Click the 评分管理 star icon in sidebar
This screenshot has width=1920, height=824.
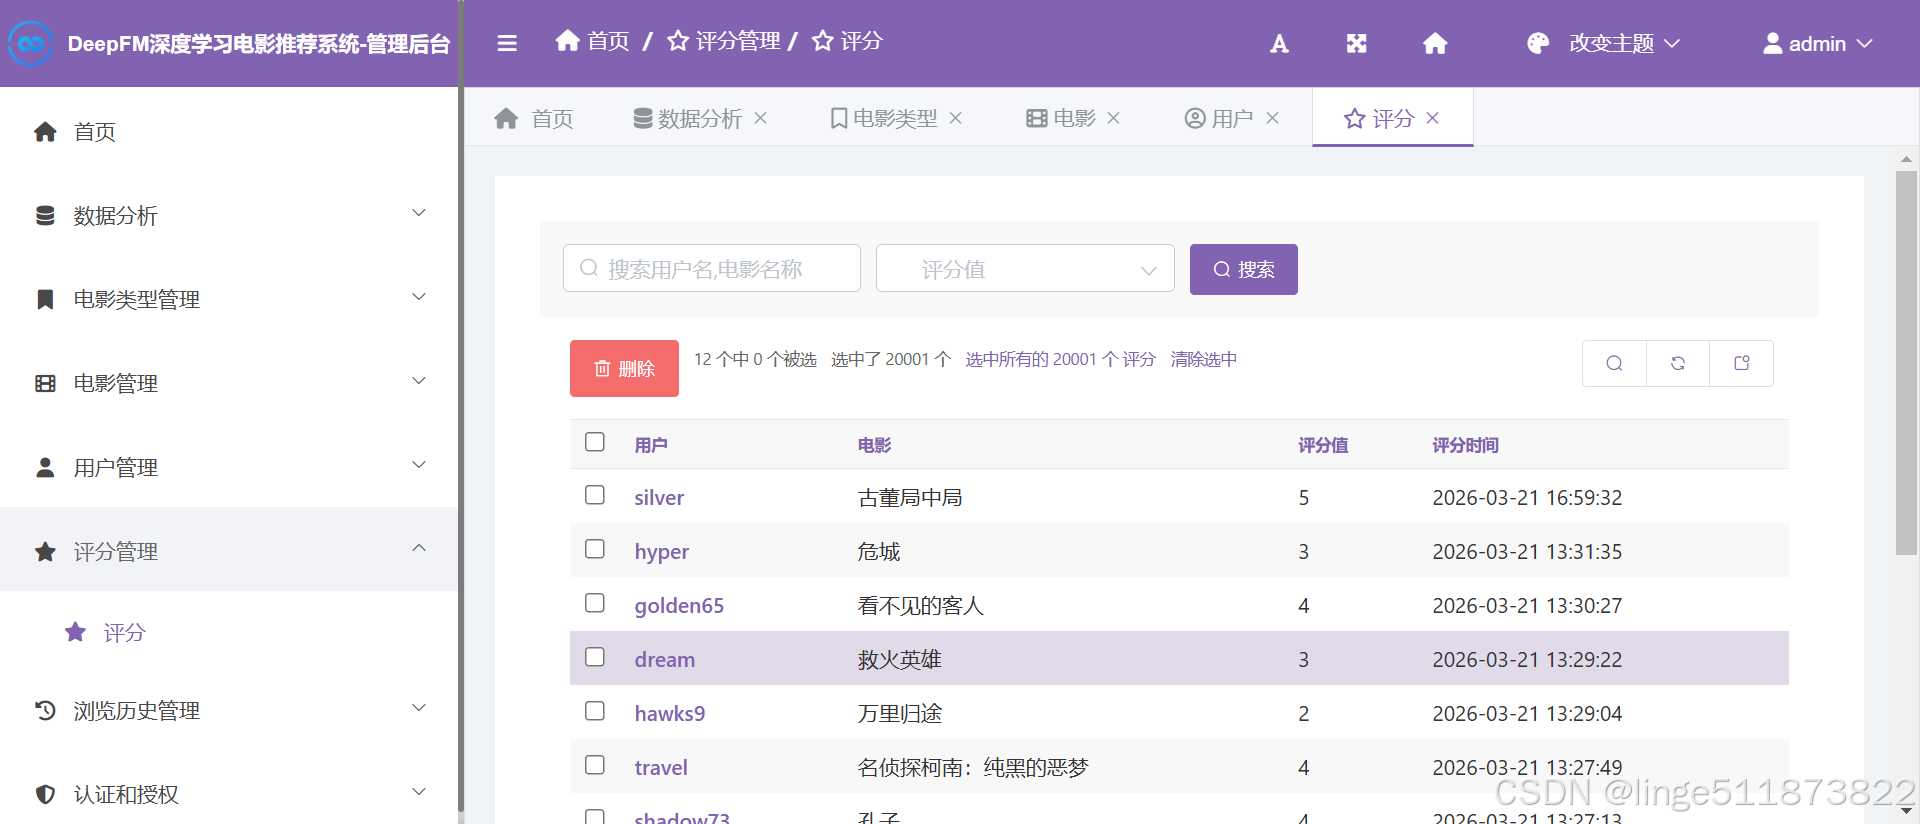(x=45, y=551)
